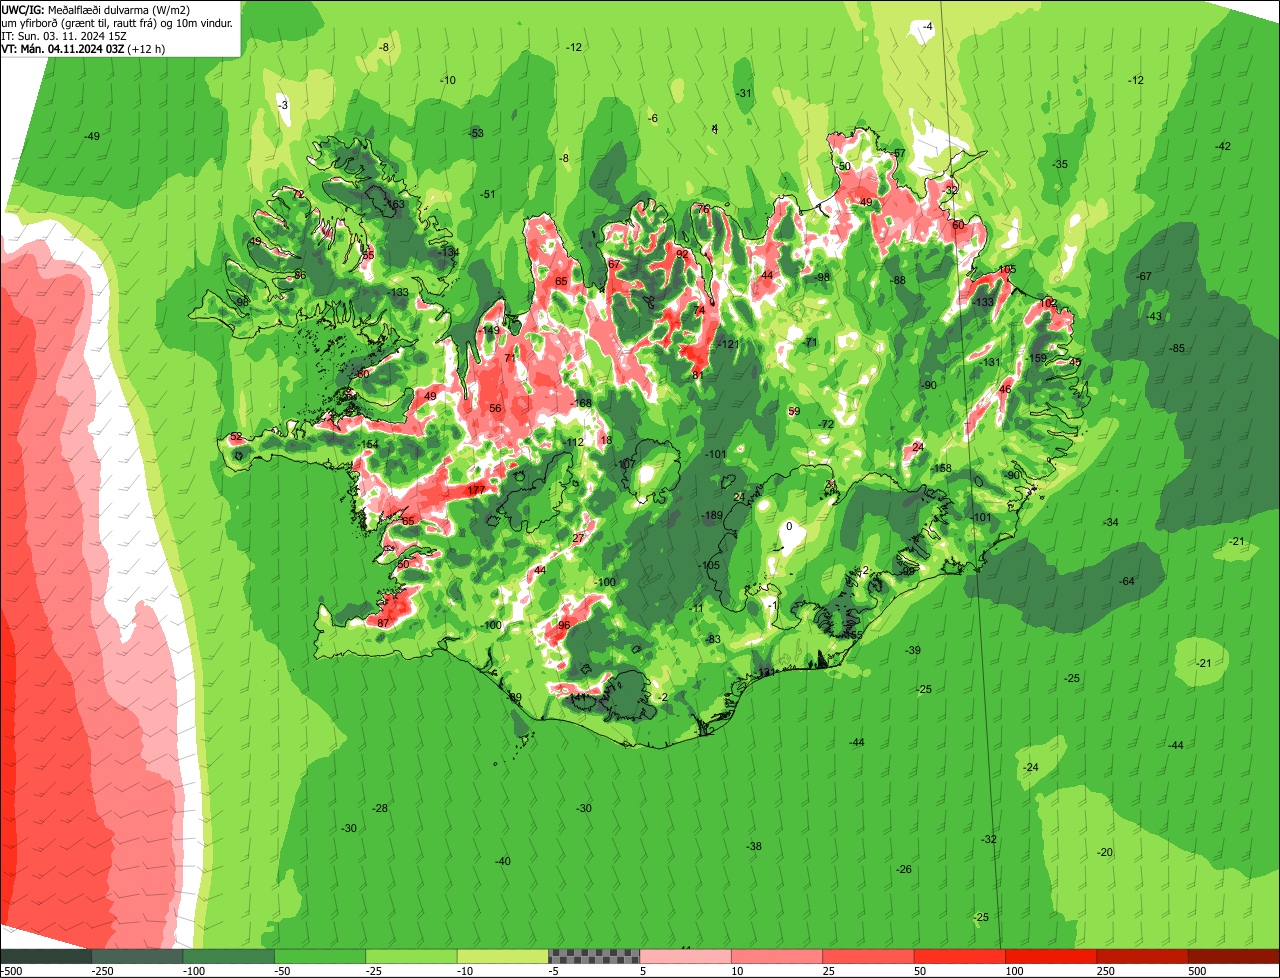Click the '-26' sea value
Viewport: 1280px width, 978px height.
(904, 869)
